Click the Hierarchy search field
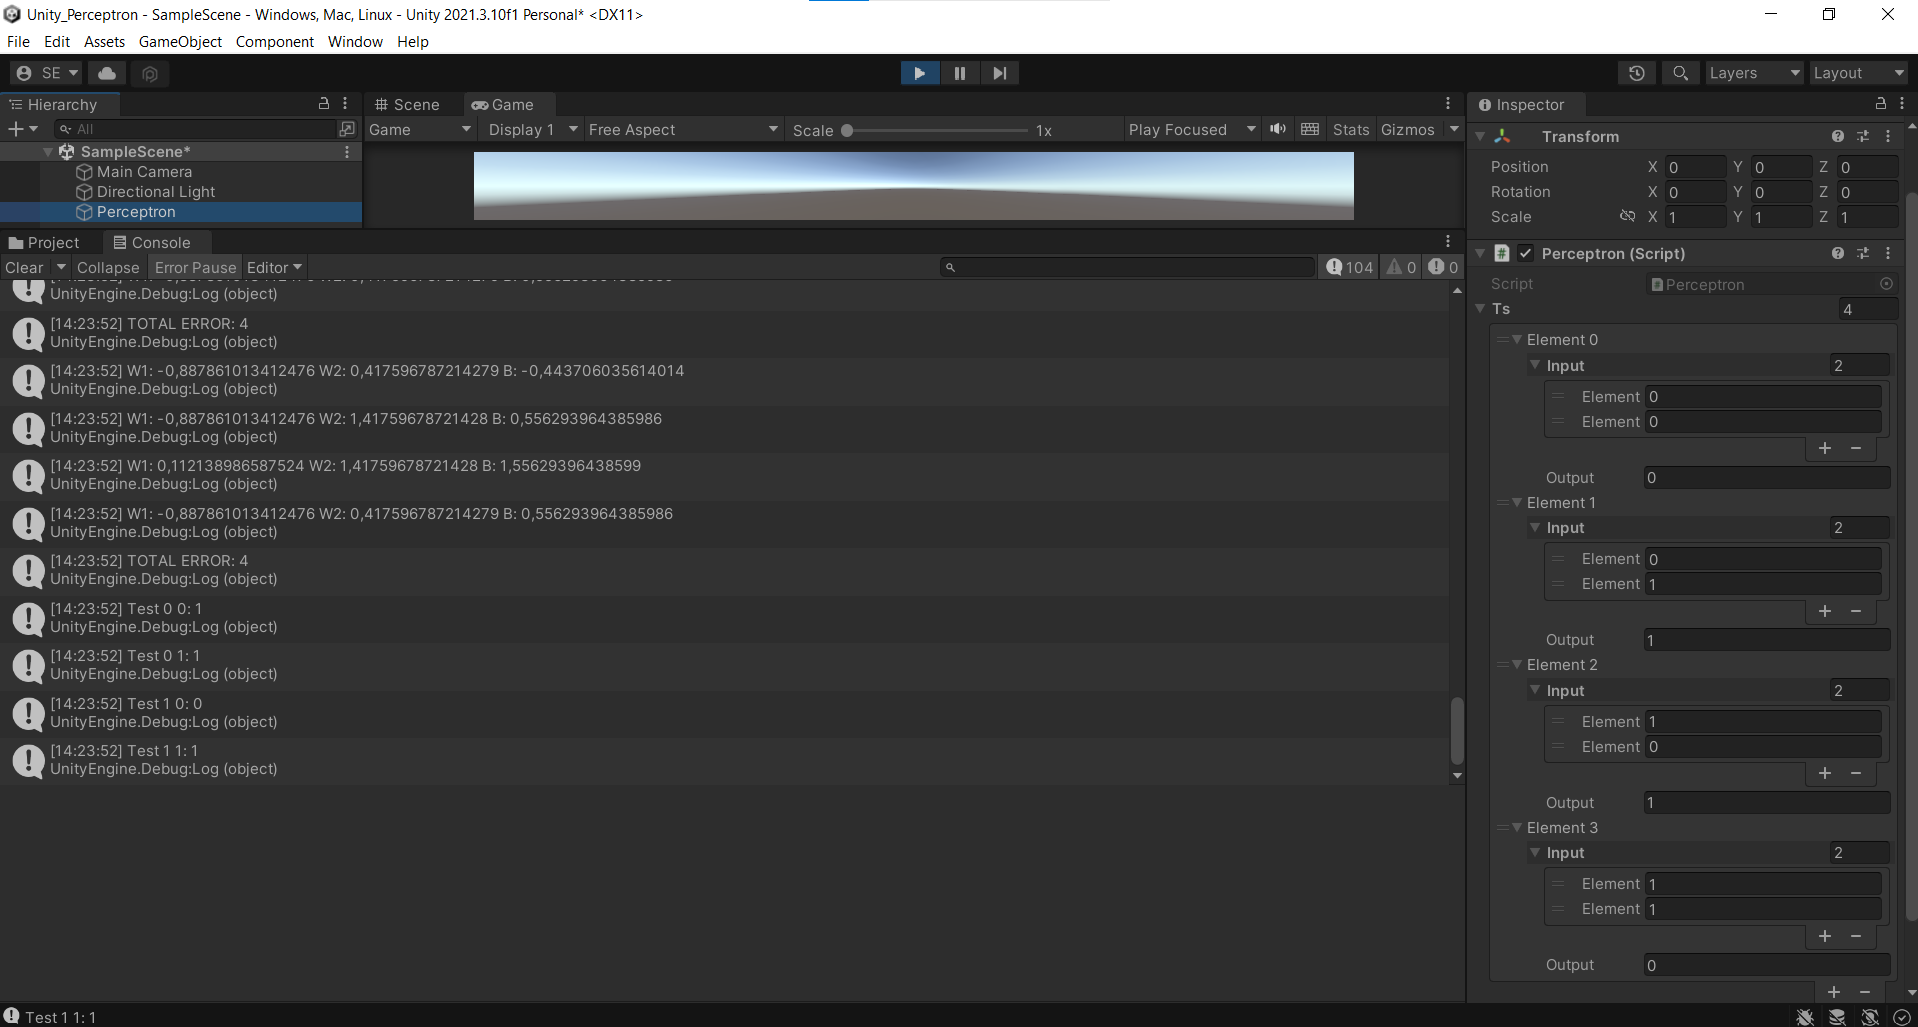Image resolution: width=1918 pixels, height=1027 pixels. click(x=196, y=129)
